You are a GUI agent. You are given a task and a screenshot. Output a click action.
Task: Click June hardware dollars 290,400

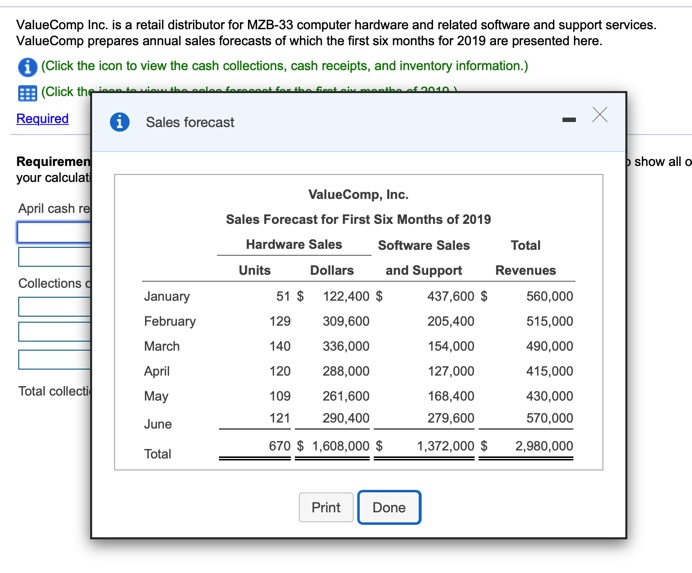point(346,418)
